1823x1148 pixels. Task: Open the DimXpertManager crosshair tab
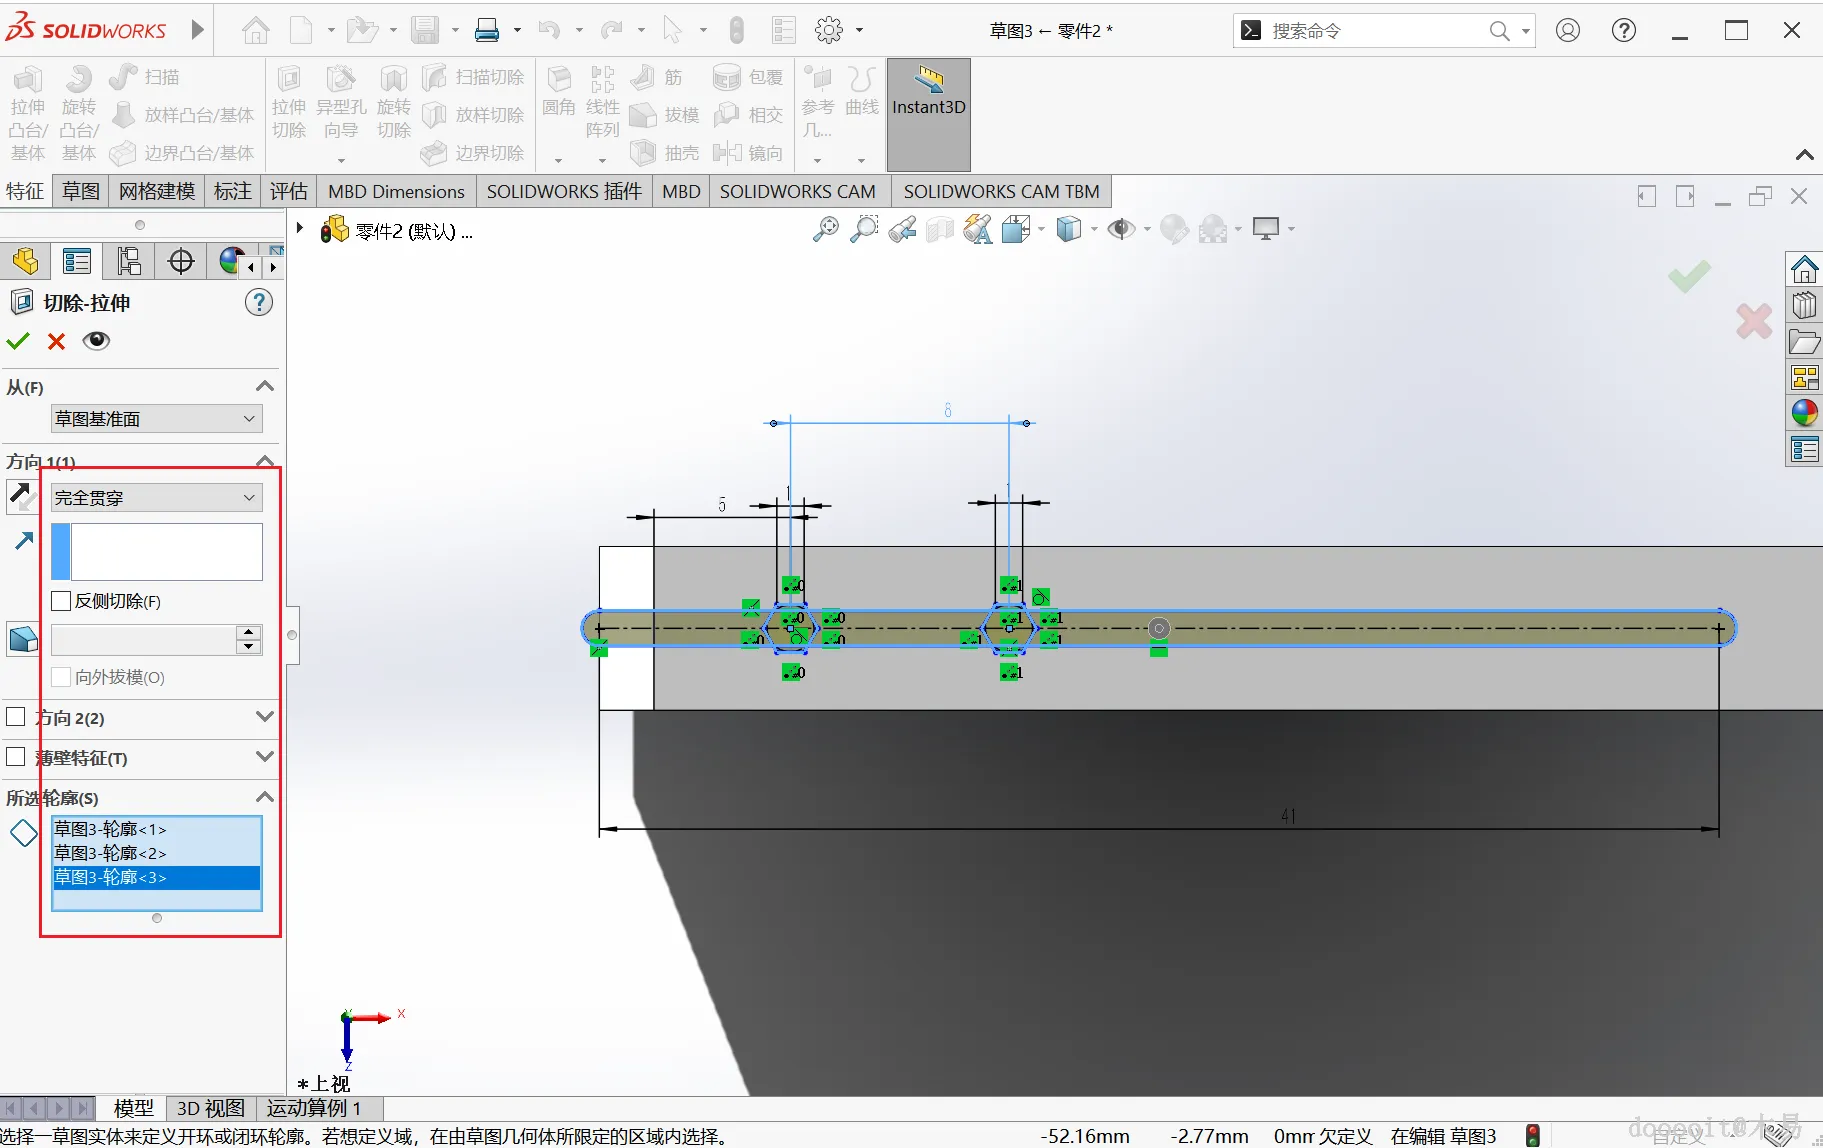click(181, 262)
